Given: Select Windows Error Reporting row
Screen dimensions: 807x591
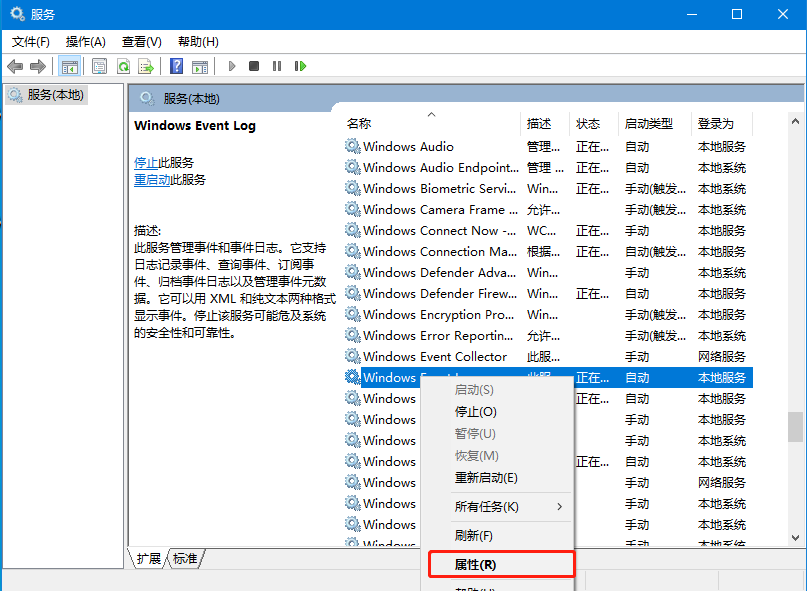Looking at the screenshot, I should (548, 336).
